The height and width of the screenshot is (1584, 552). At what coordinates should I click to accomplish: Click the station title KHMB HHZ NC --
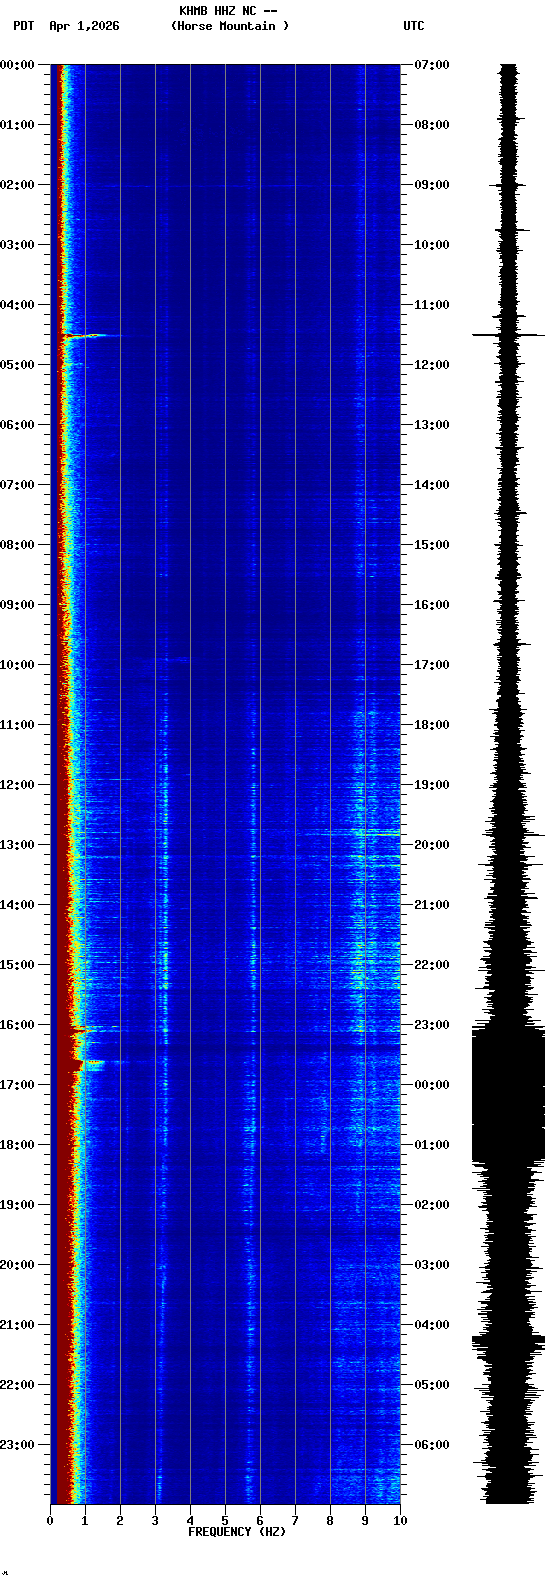(228, 11)
